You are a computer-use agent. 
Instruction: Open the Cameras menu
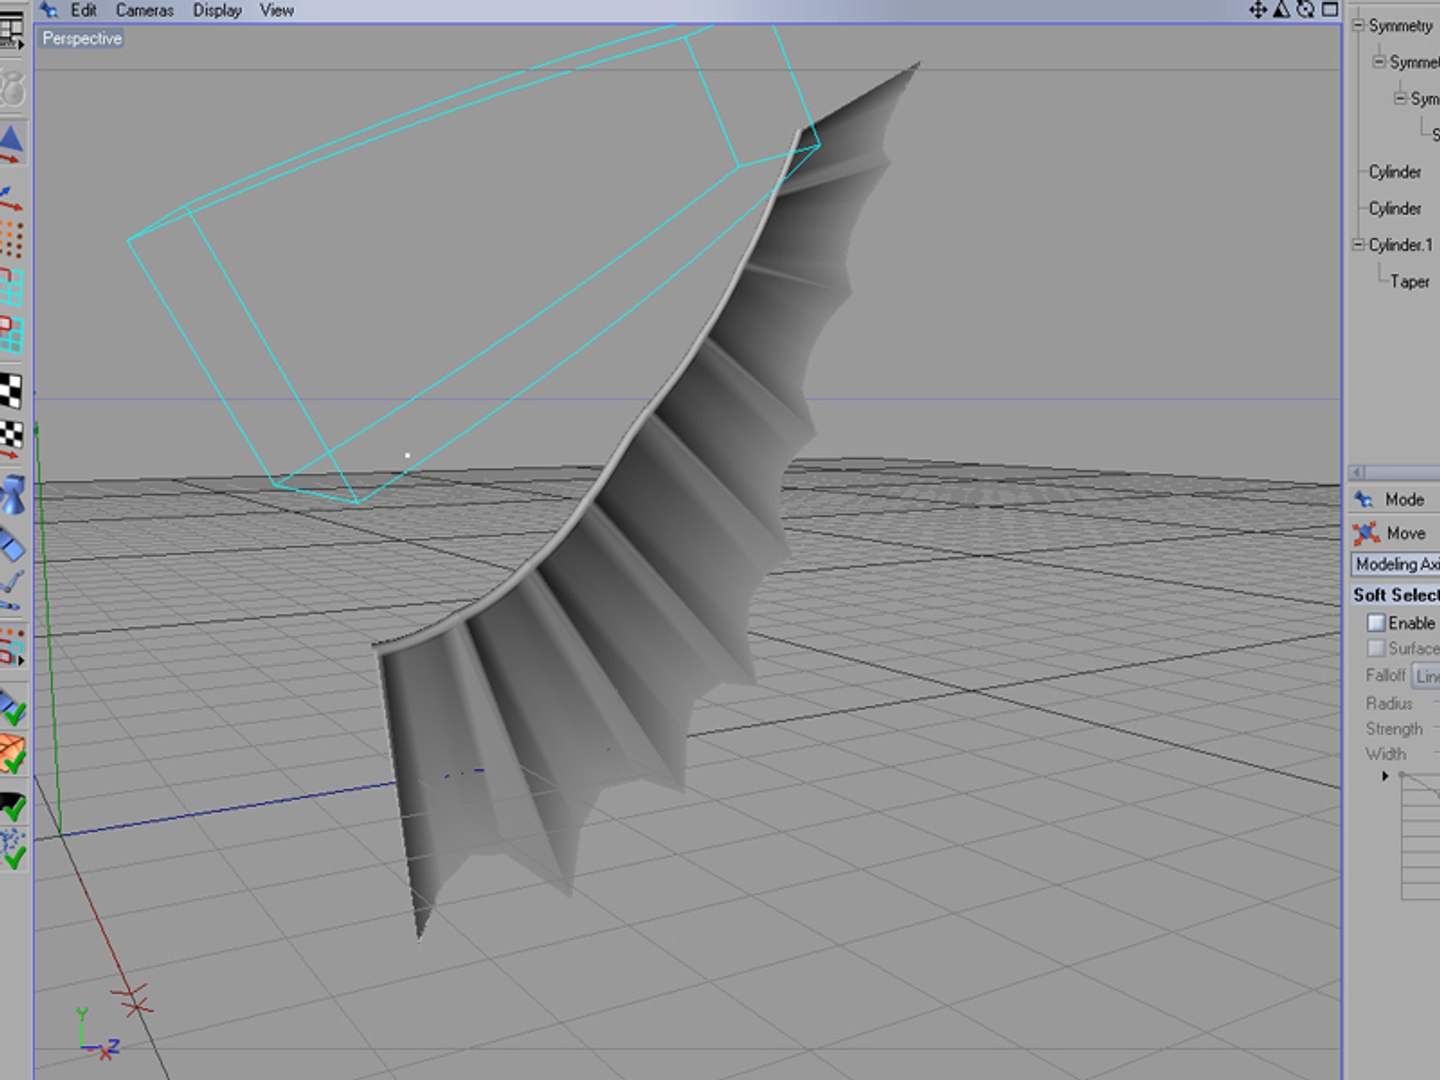click(x=145, y=10)
